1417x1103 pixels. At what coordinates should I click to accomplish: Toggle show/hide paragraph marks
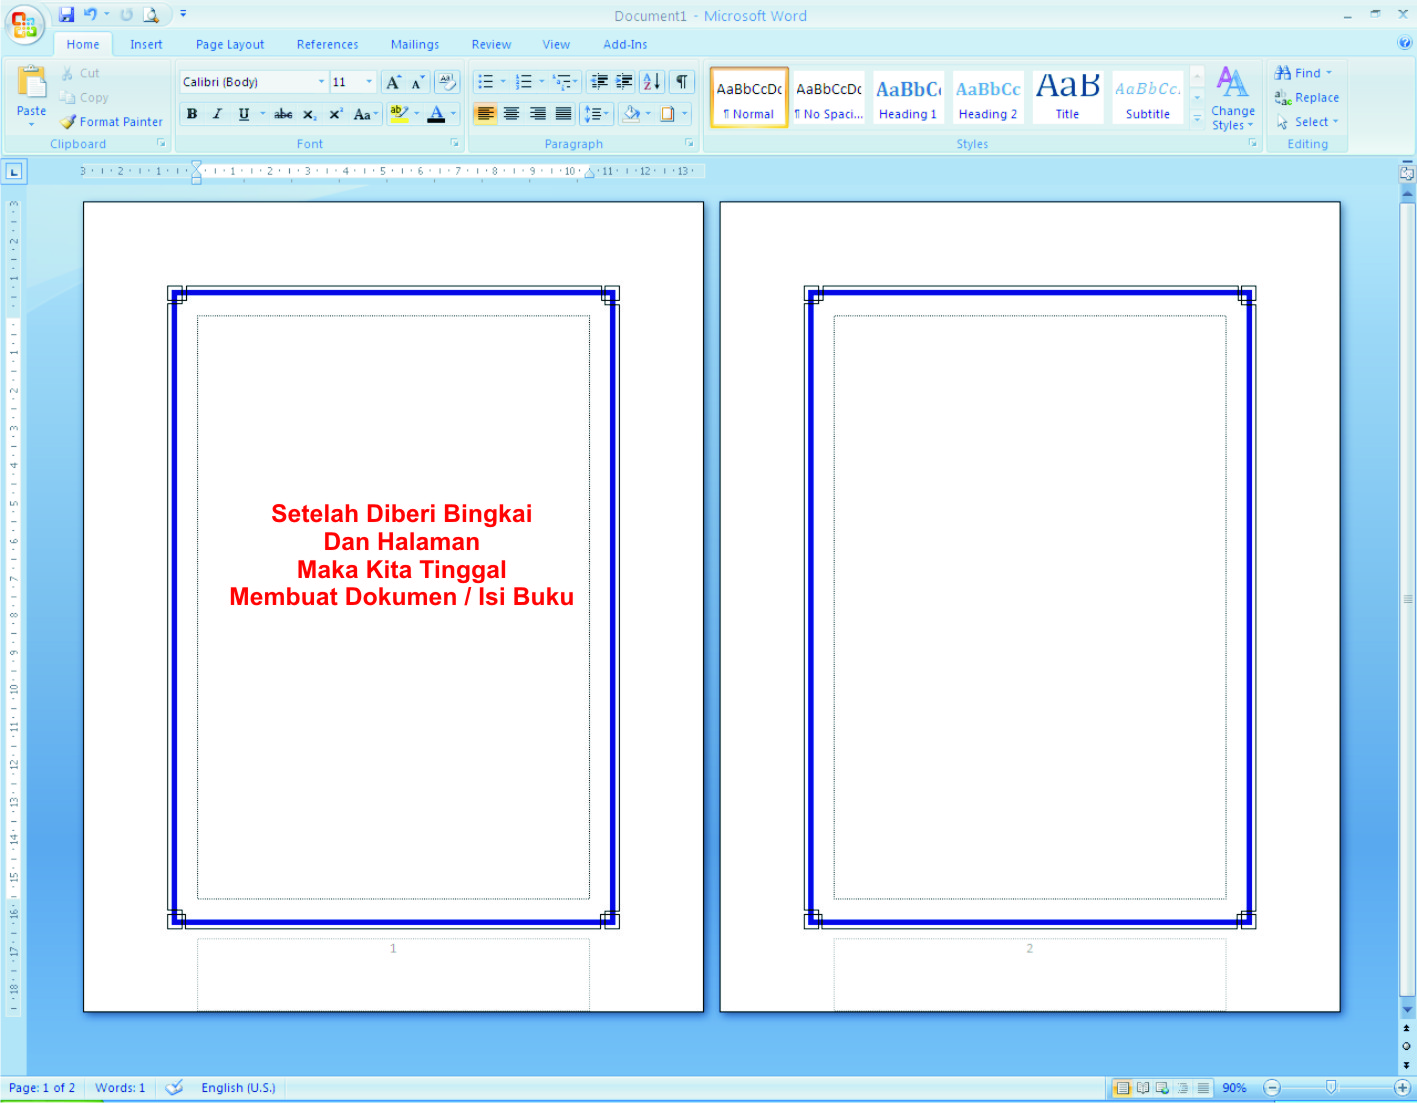tap(682, 82)
